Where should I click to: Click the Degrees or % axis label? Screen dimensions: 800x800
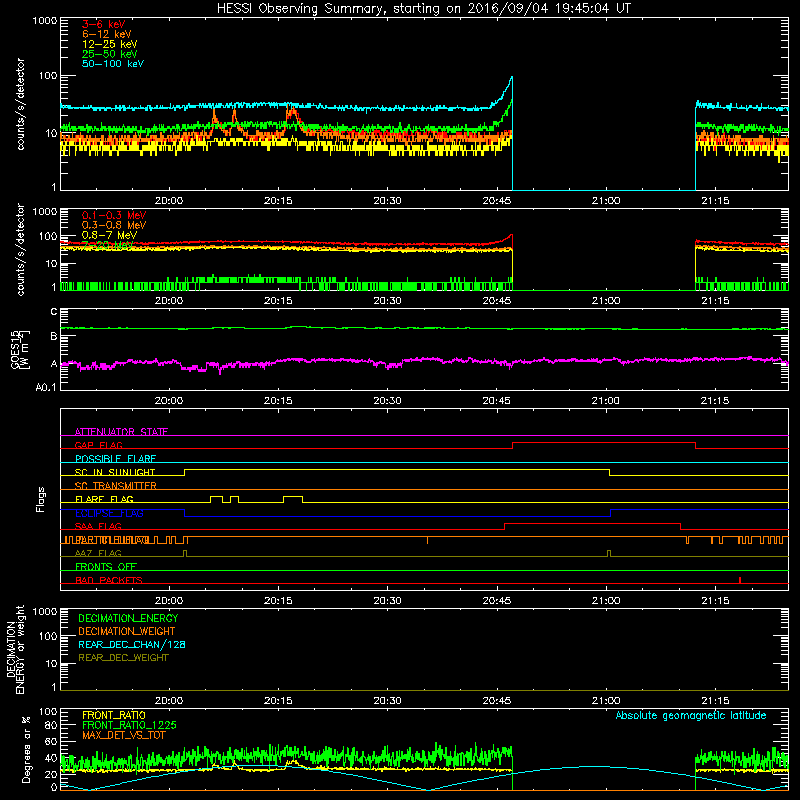(26, 749)
